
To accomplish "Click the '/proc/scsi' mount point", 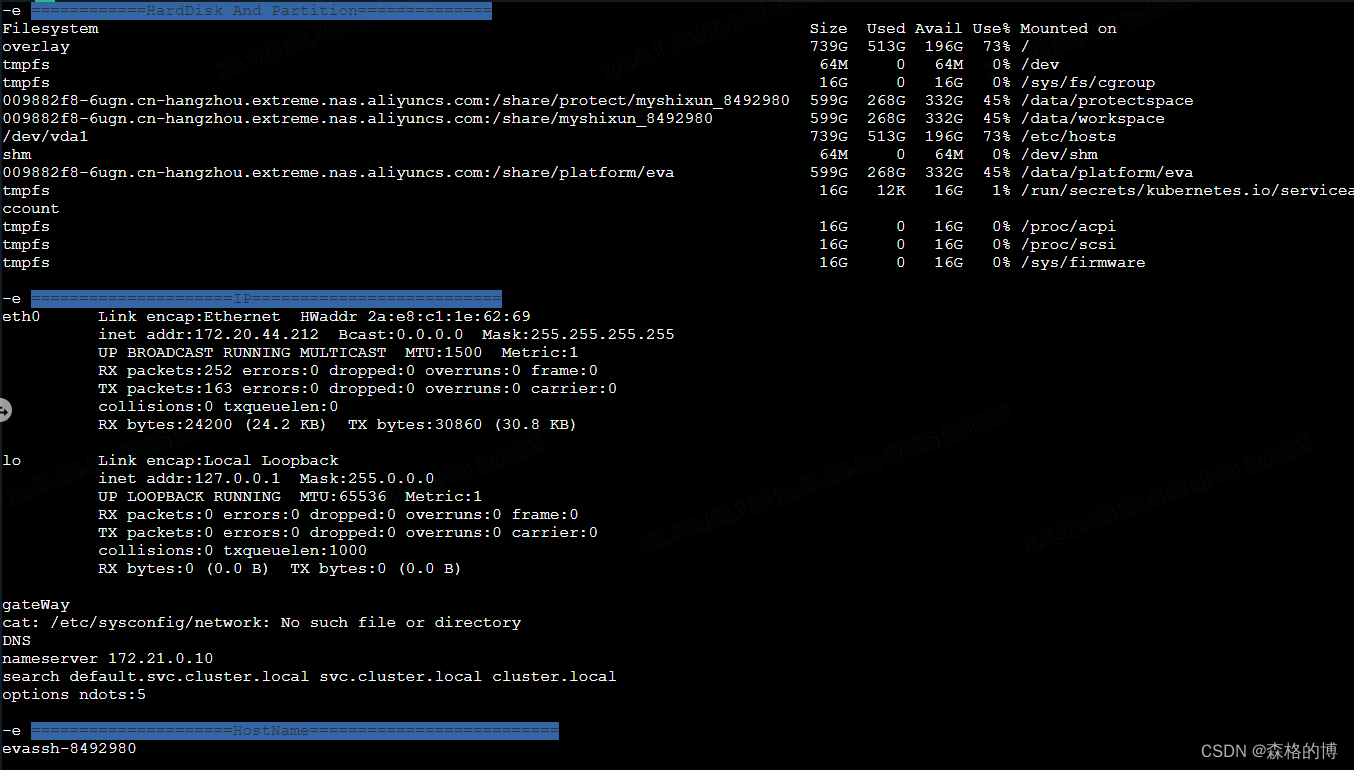I will click(x=1068, y=245).
